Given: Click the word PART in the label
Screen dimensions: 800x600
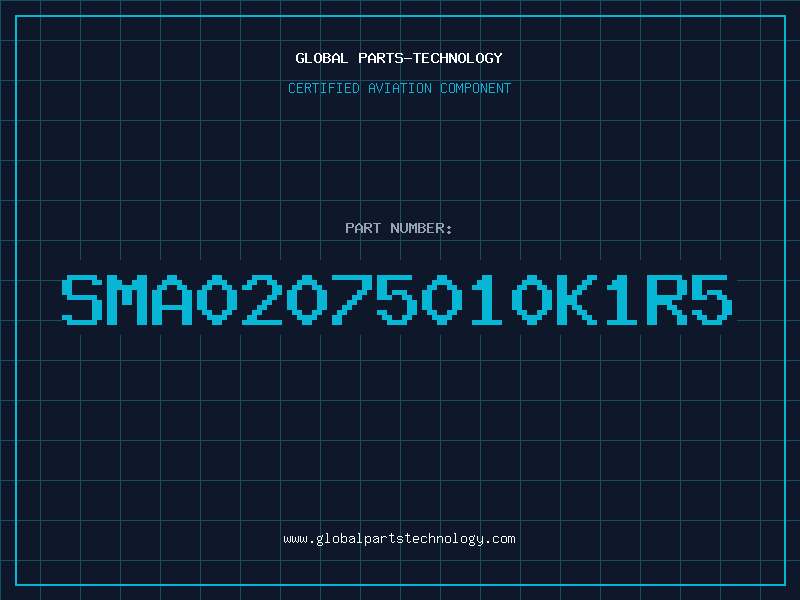Looking at the screenshot, I should tap(363, 228).
